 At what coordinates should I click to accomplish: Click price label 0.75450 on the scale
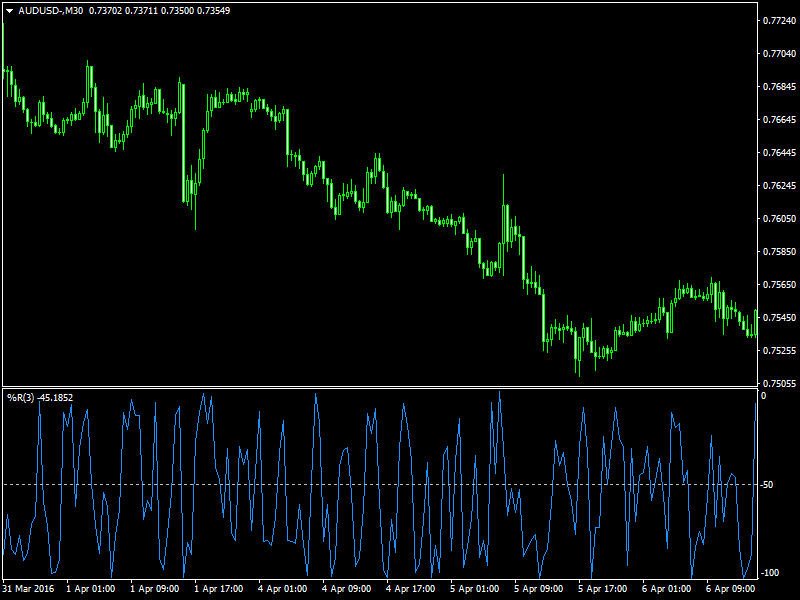779,317
